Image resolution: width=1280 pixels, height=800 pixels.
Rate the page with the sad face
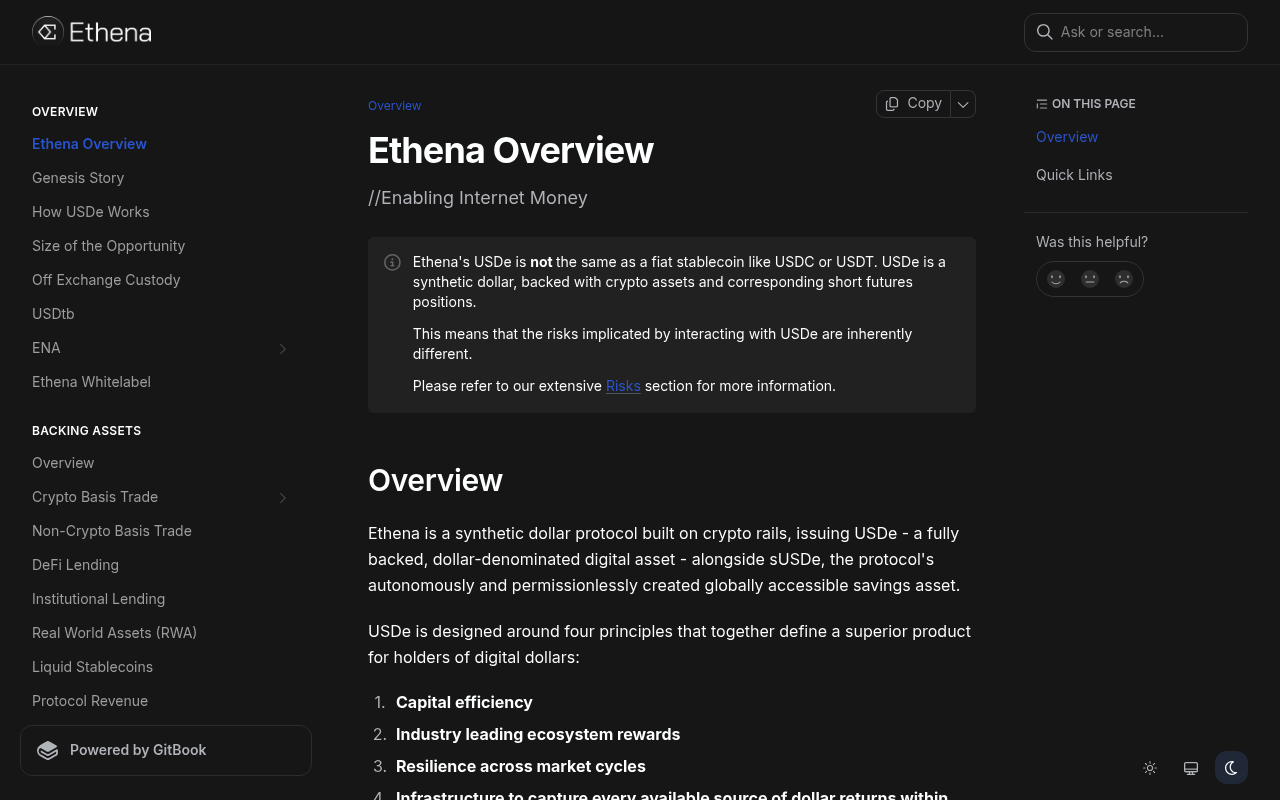[1124, 279]
